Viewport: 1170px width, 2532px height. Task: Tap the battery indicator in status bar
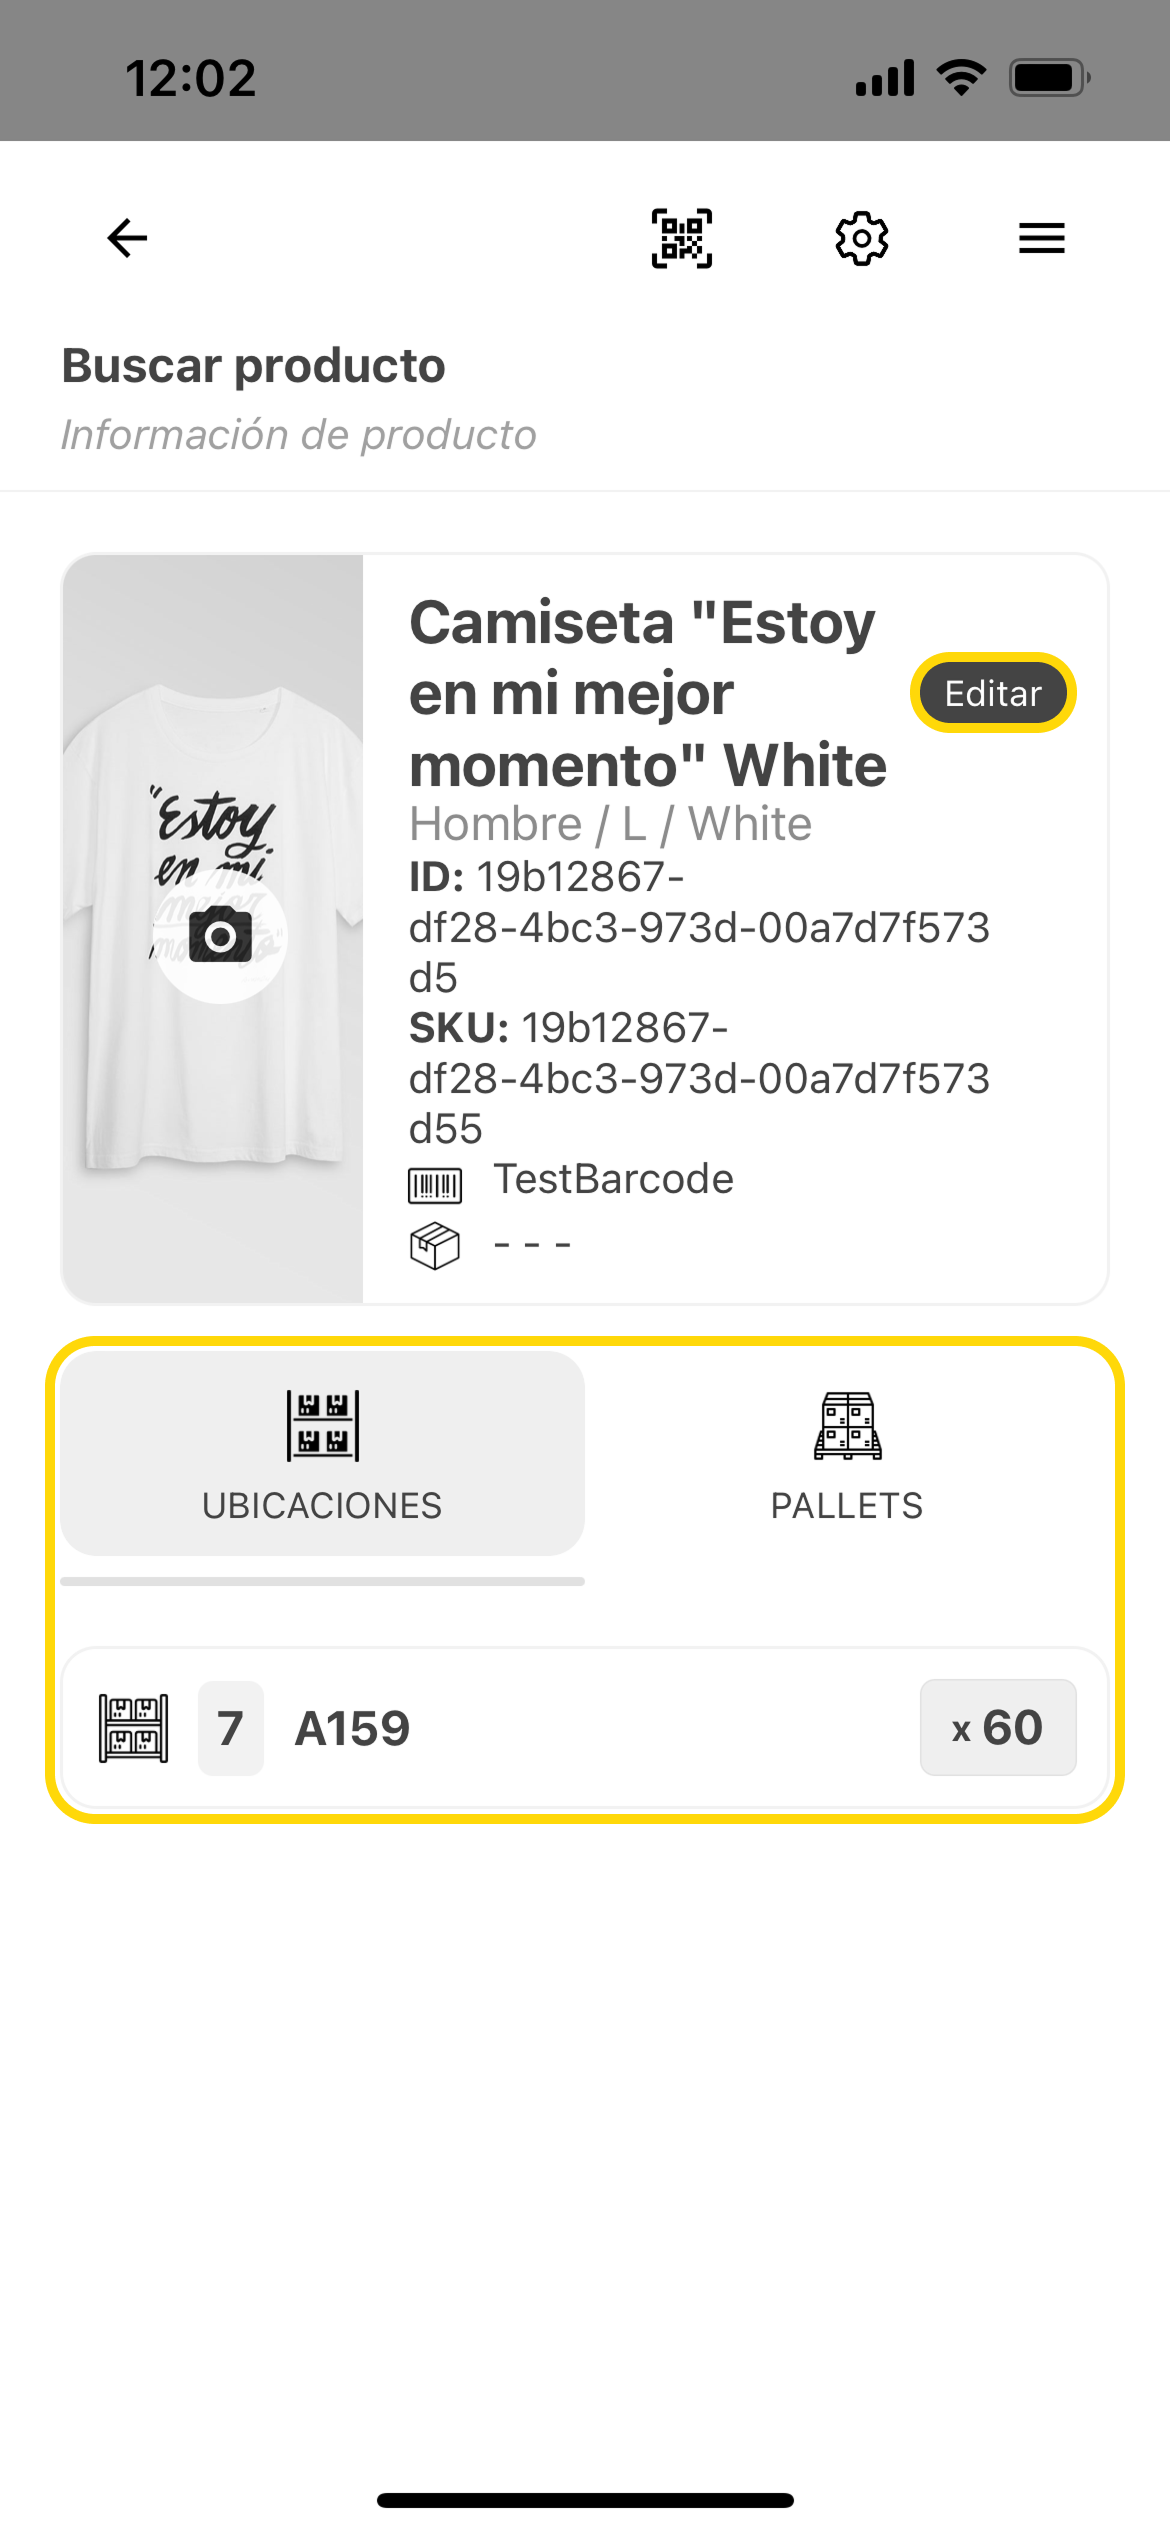click(1048, 77)
